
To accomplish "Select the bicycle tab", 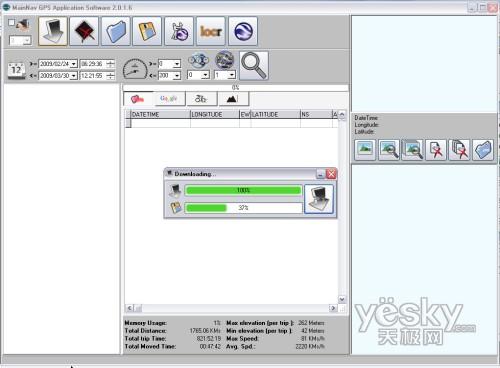I will click(x=201, y=99).
